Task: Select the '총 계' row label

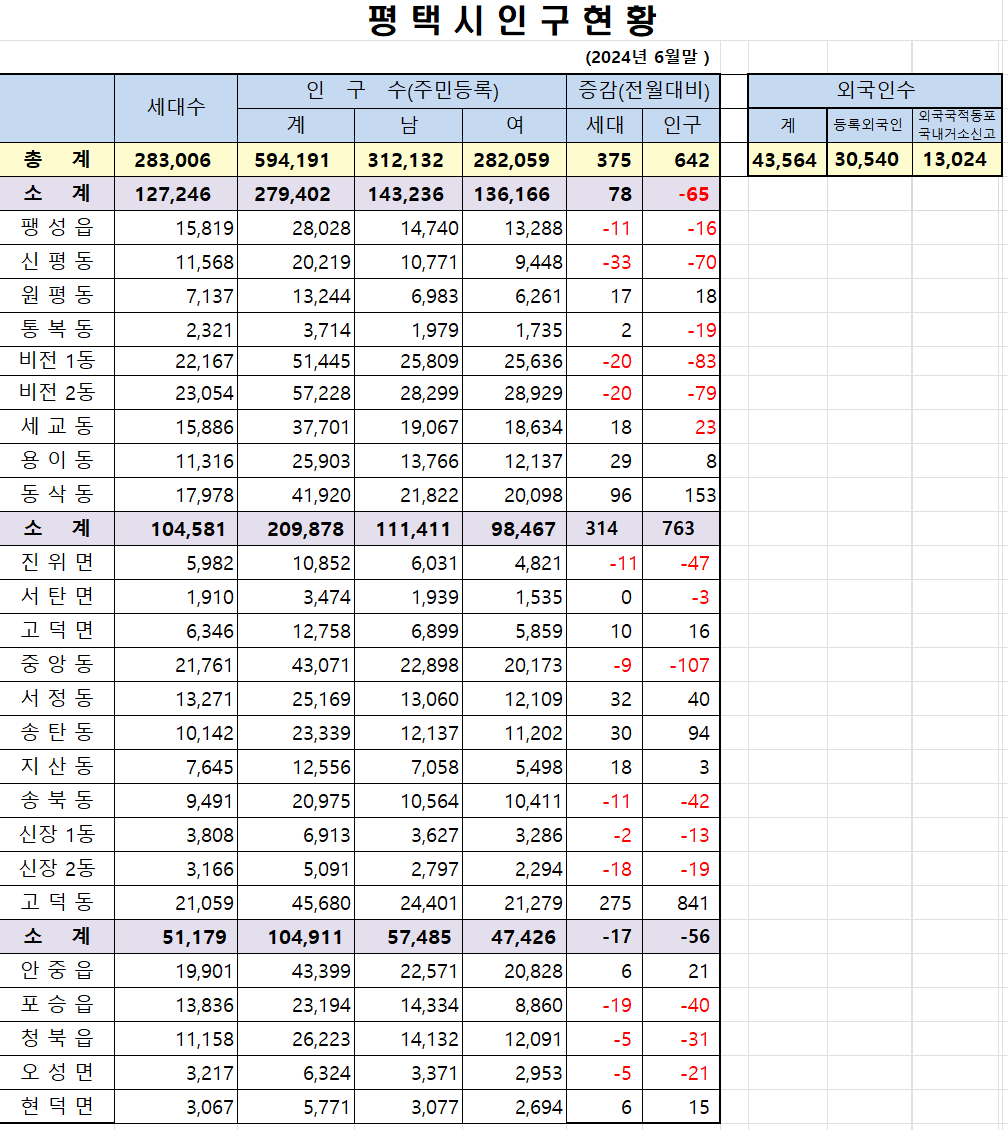Action: 57,159
